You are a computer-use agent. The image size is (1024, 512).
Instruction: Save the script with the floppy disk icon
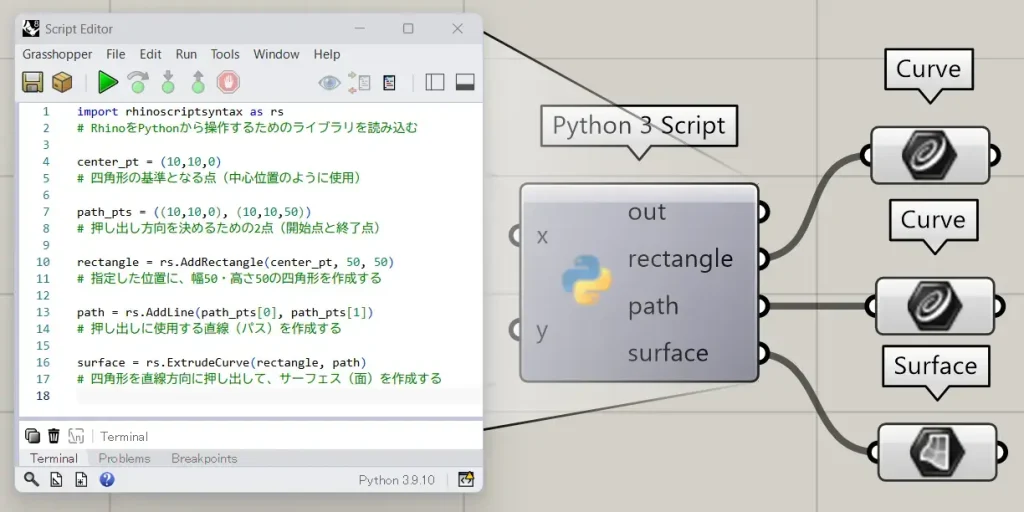pyautogui.click(x=33, y=82)
